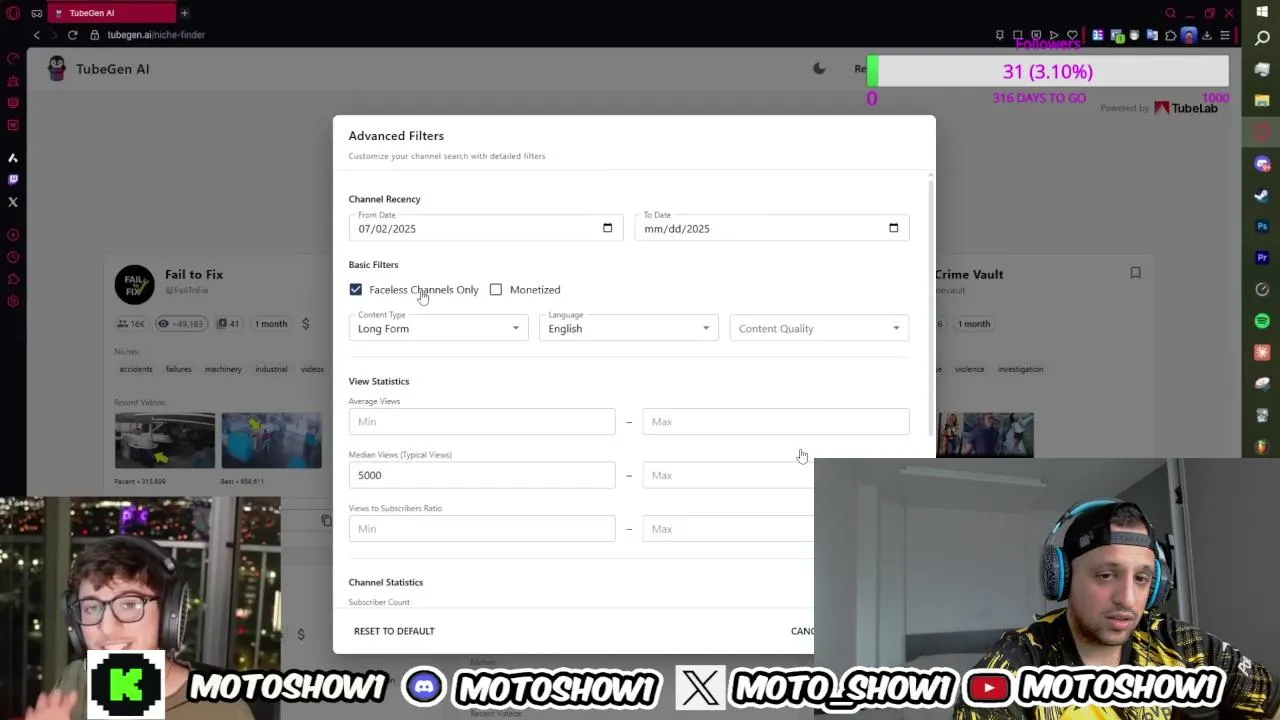The height and width of the screenshot is (720, 1280).
Task: Launch Spotify from the taskbar
Action: click(1262, 321)
